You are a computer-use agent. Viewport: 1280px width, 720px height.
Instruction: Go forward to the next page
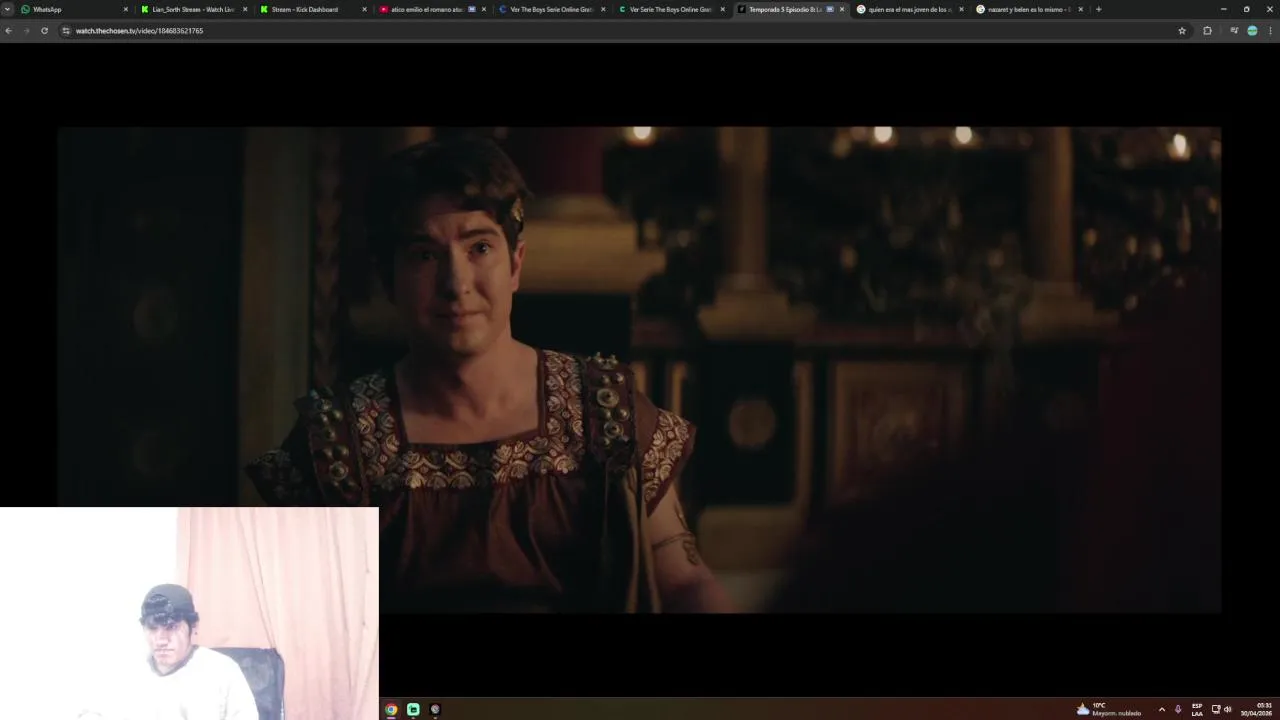(26, 31)
